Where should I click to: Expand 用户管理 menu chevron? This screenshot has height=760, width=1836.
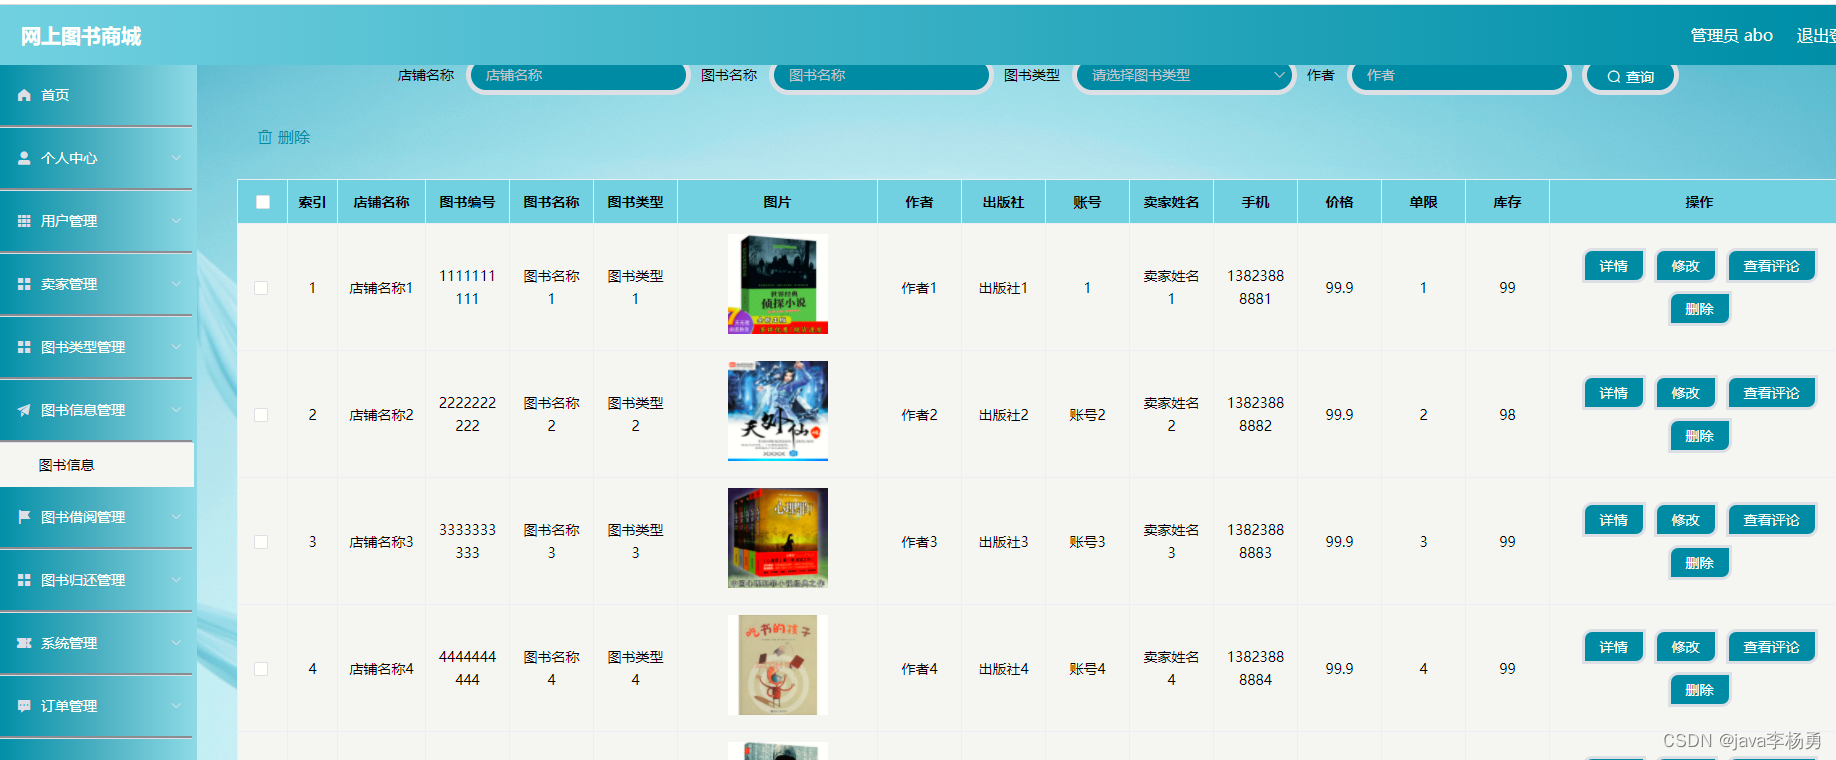(176, 221)
